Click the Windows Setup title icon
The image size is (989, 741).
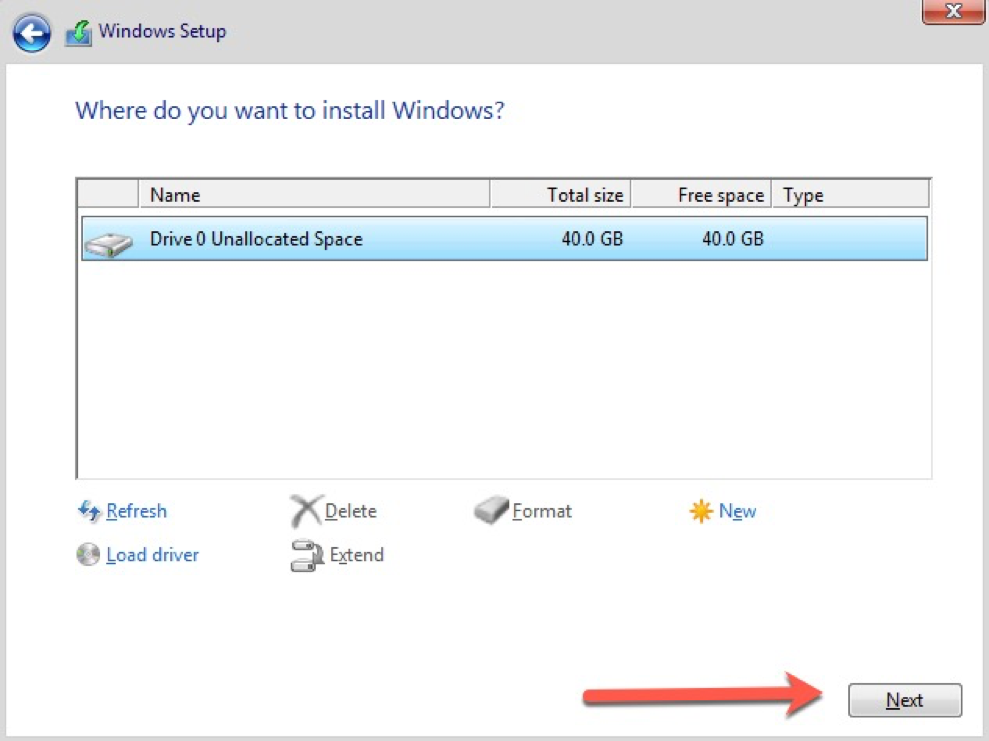point(79,33)
